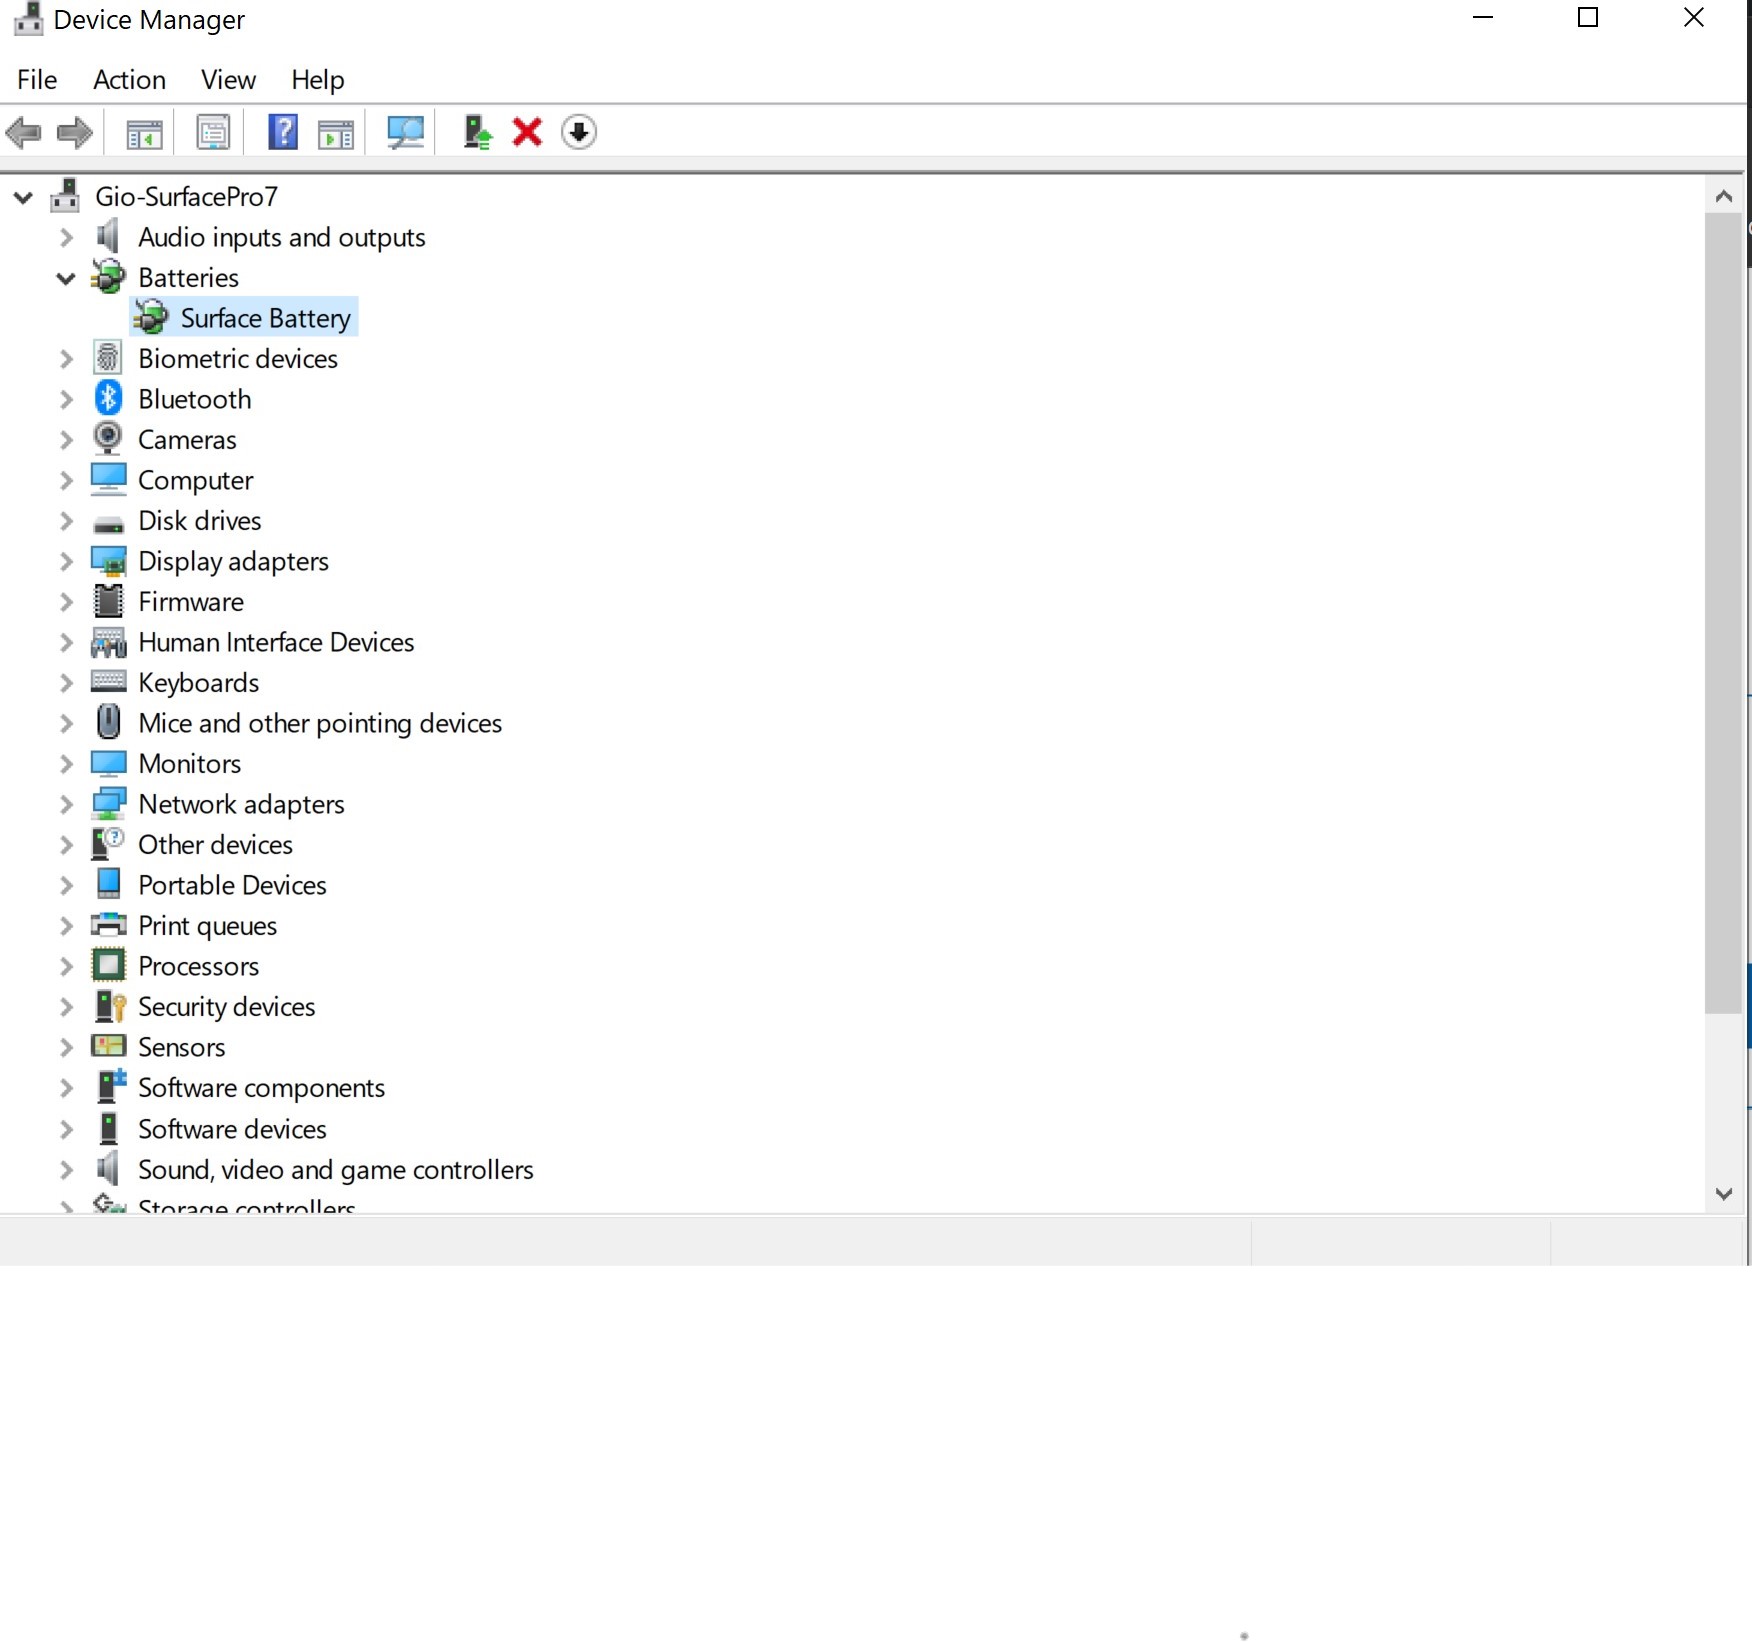Click the Print queues printer icon

(108, 925)
